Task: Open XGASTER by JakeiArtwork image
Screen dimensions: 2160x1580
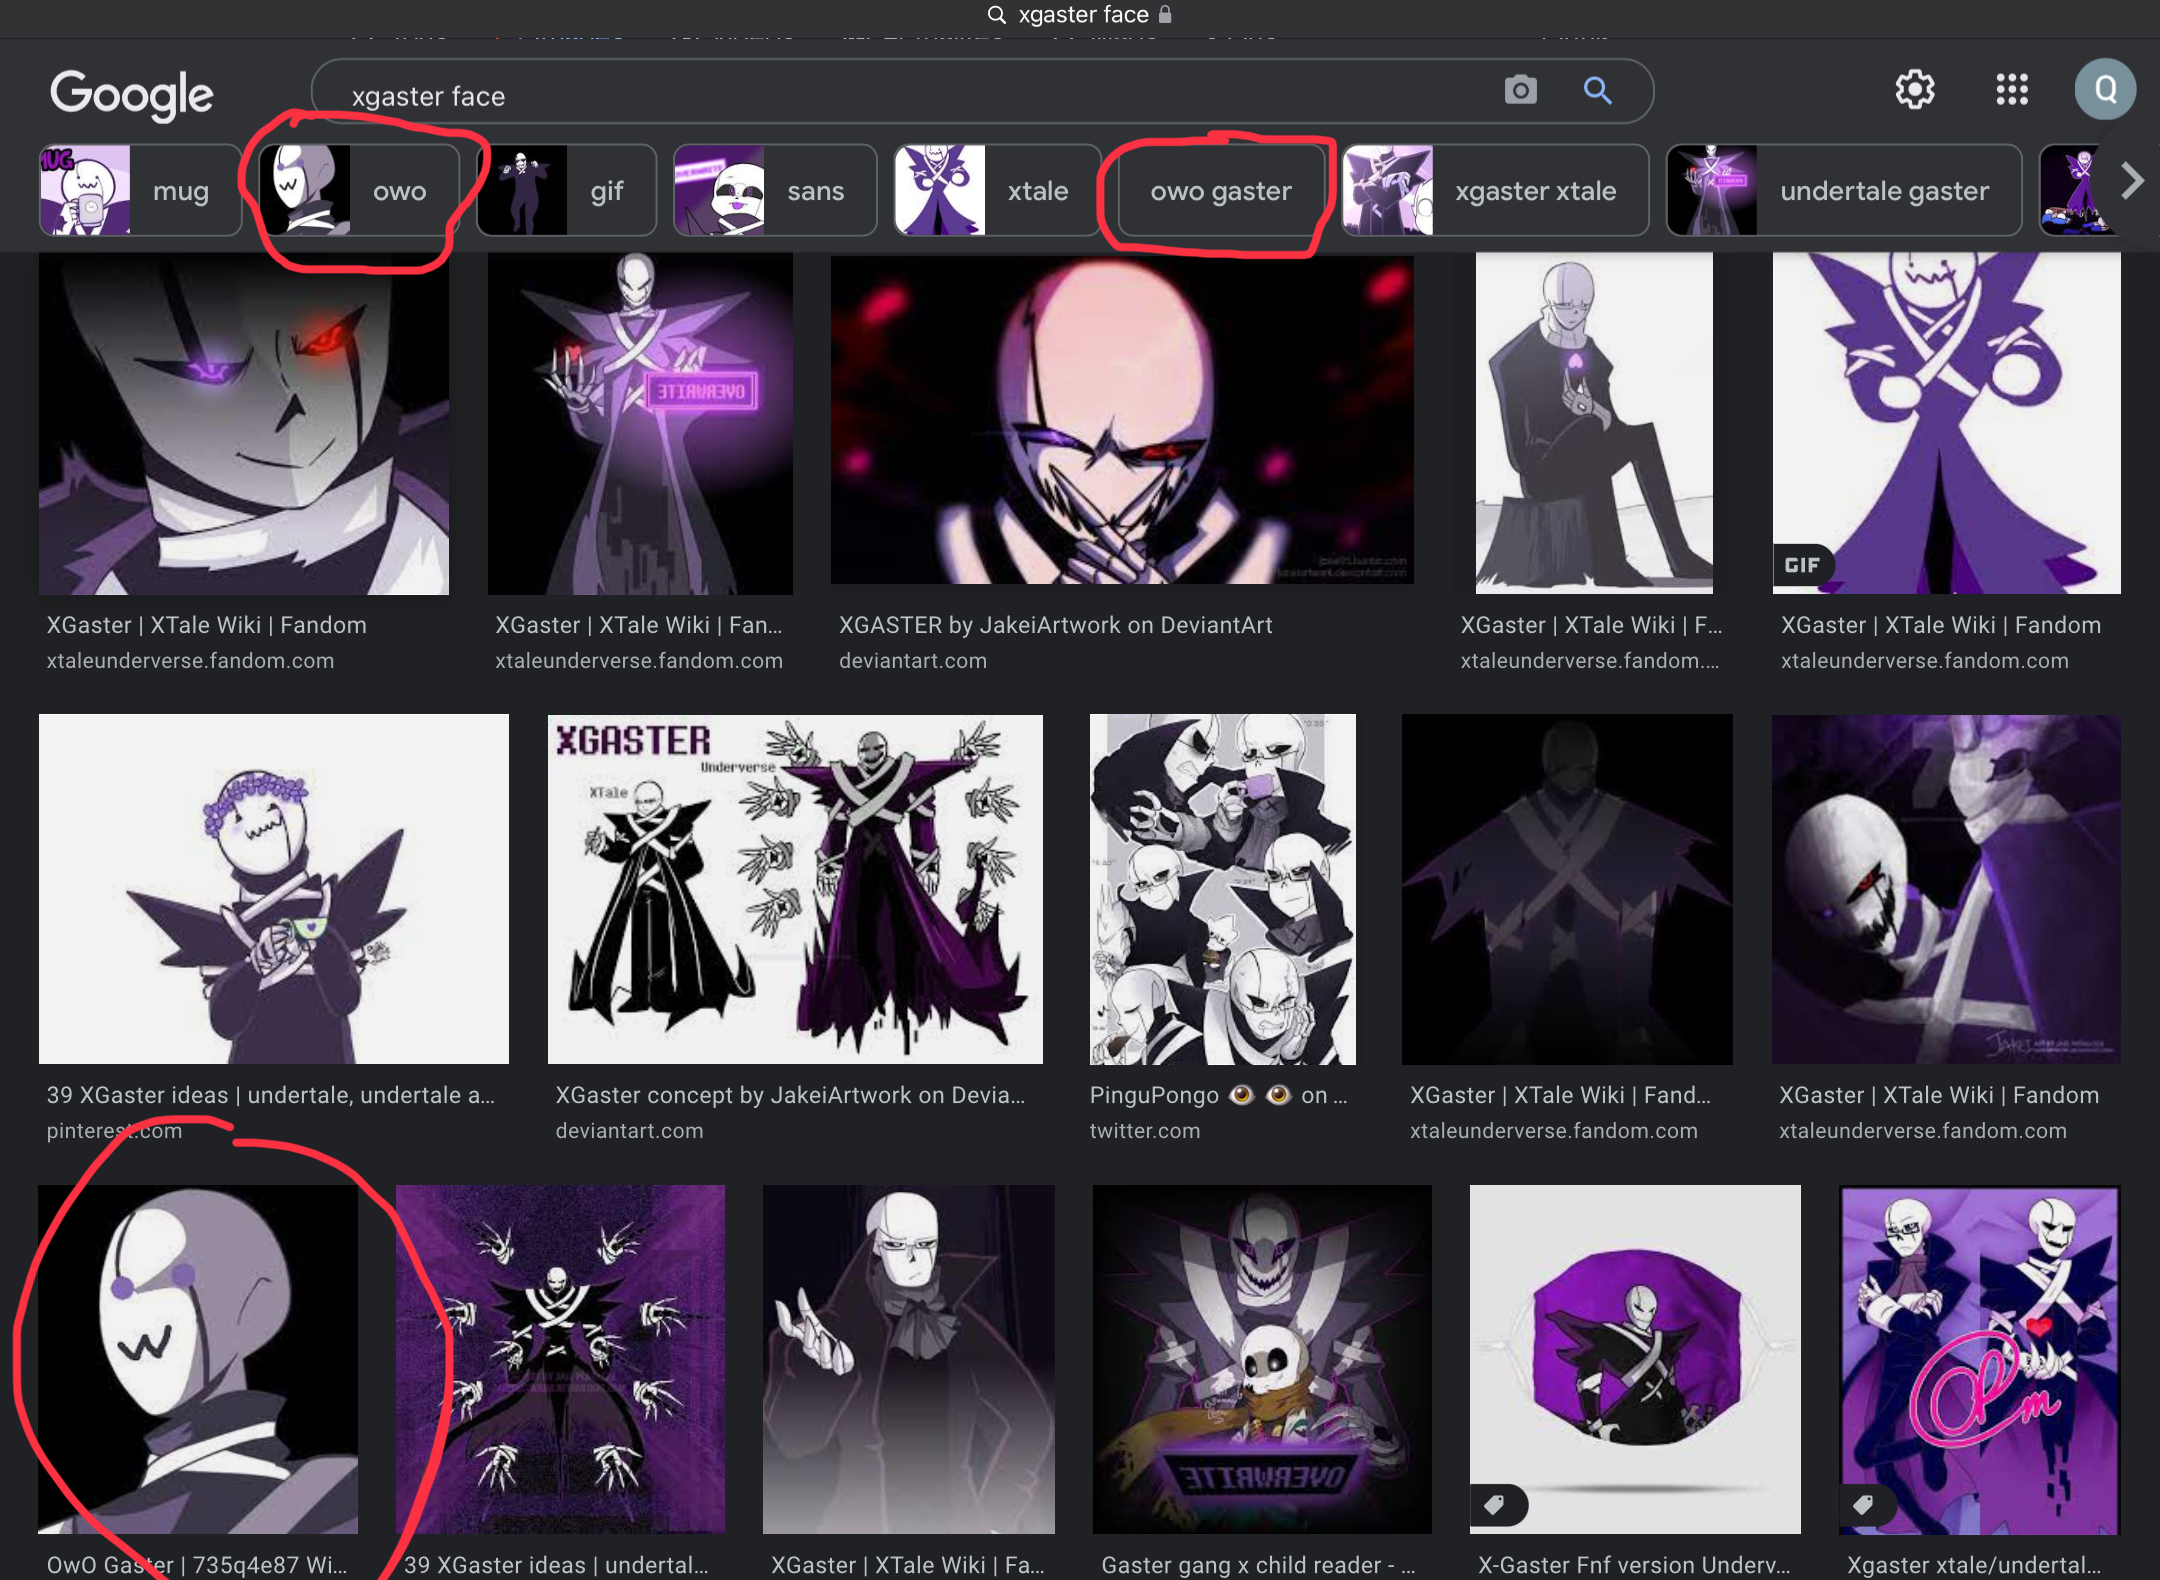Action: click(1122, 420)
